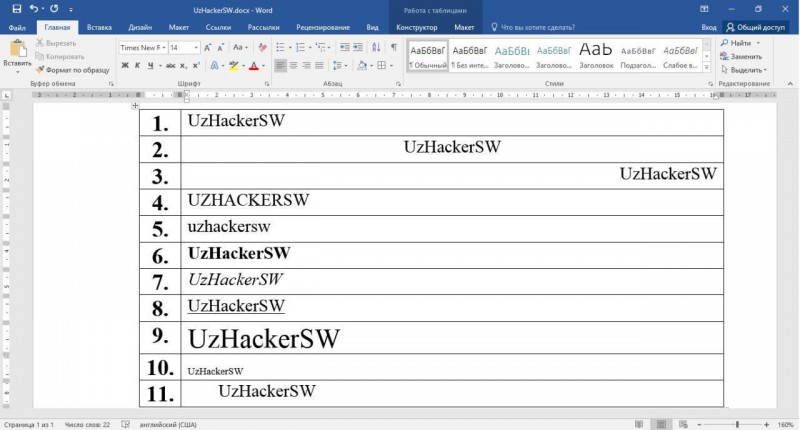800x430 pixels.
Task: Click the zoom slider handle
Action: click(x=737, y=424)
